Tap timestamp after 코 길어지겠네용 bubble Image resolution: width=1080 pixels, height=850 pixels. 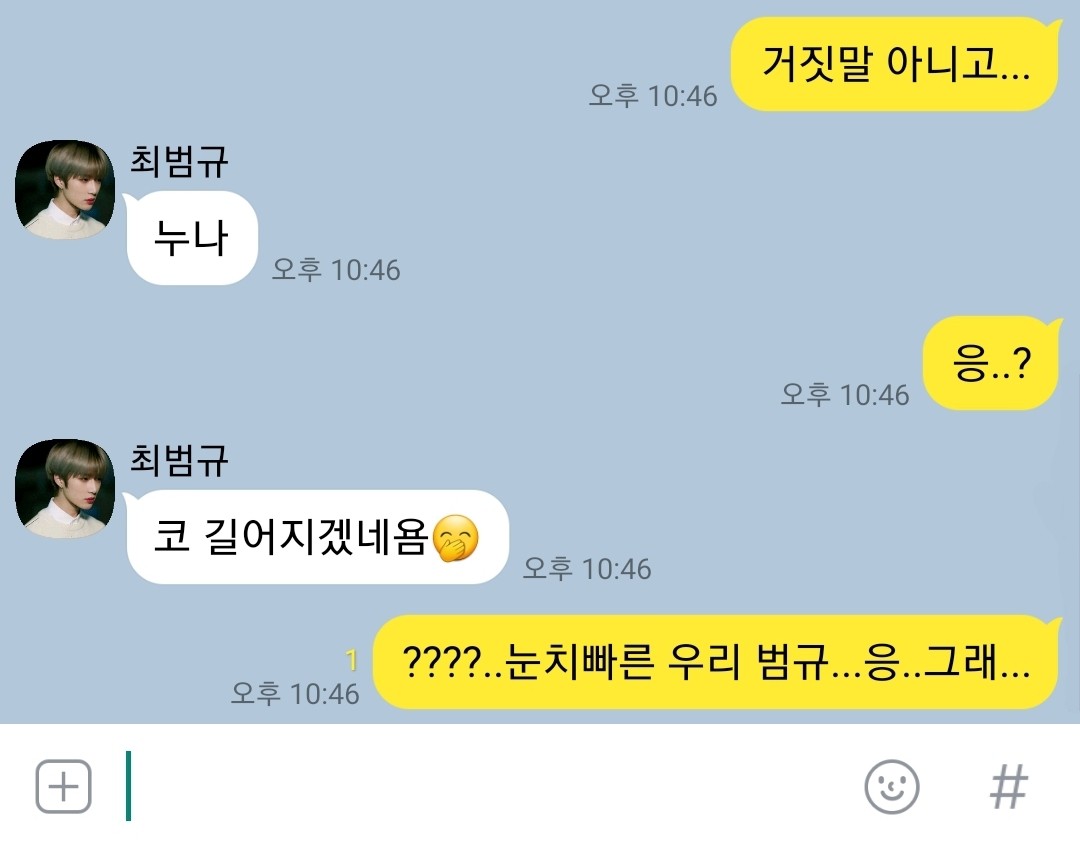click(586, 568)
